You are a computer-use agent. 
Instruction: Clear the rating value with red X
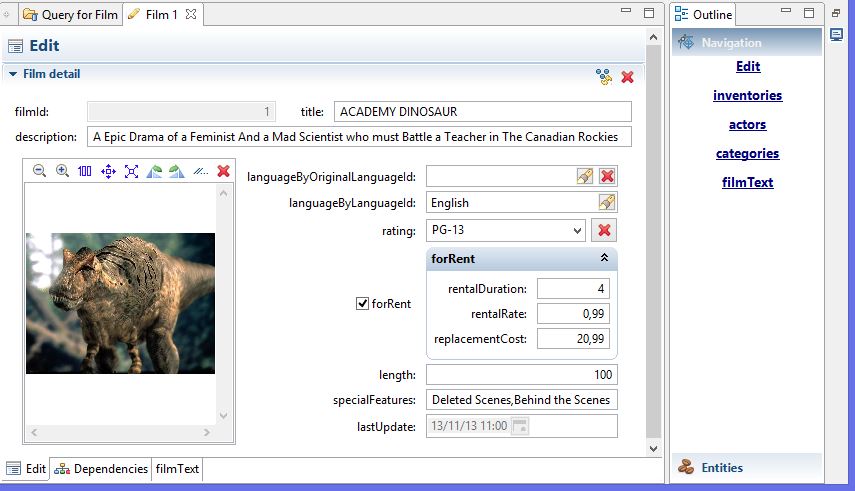pos(604,231)
